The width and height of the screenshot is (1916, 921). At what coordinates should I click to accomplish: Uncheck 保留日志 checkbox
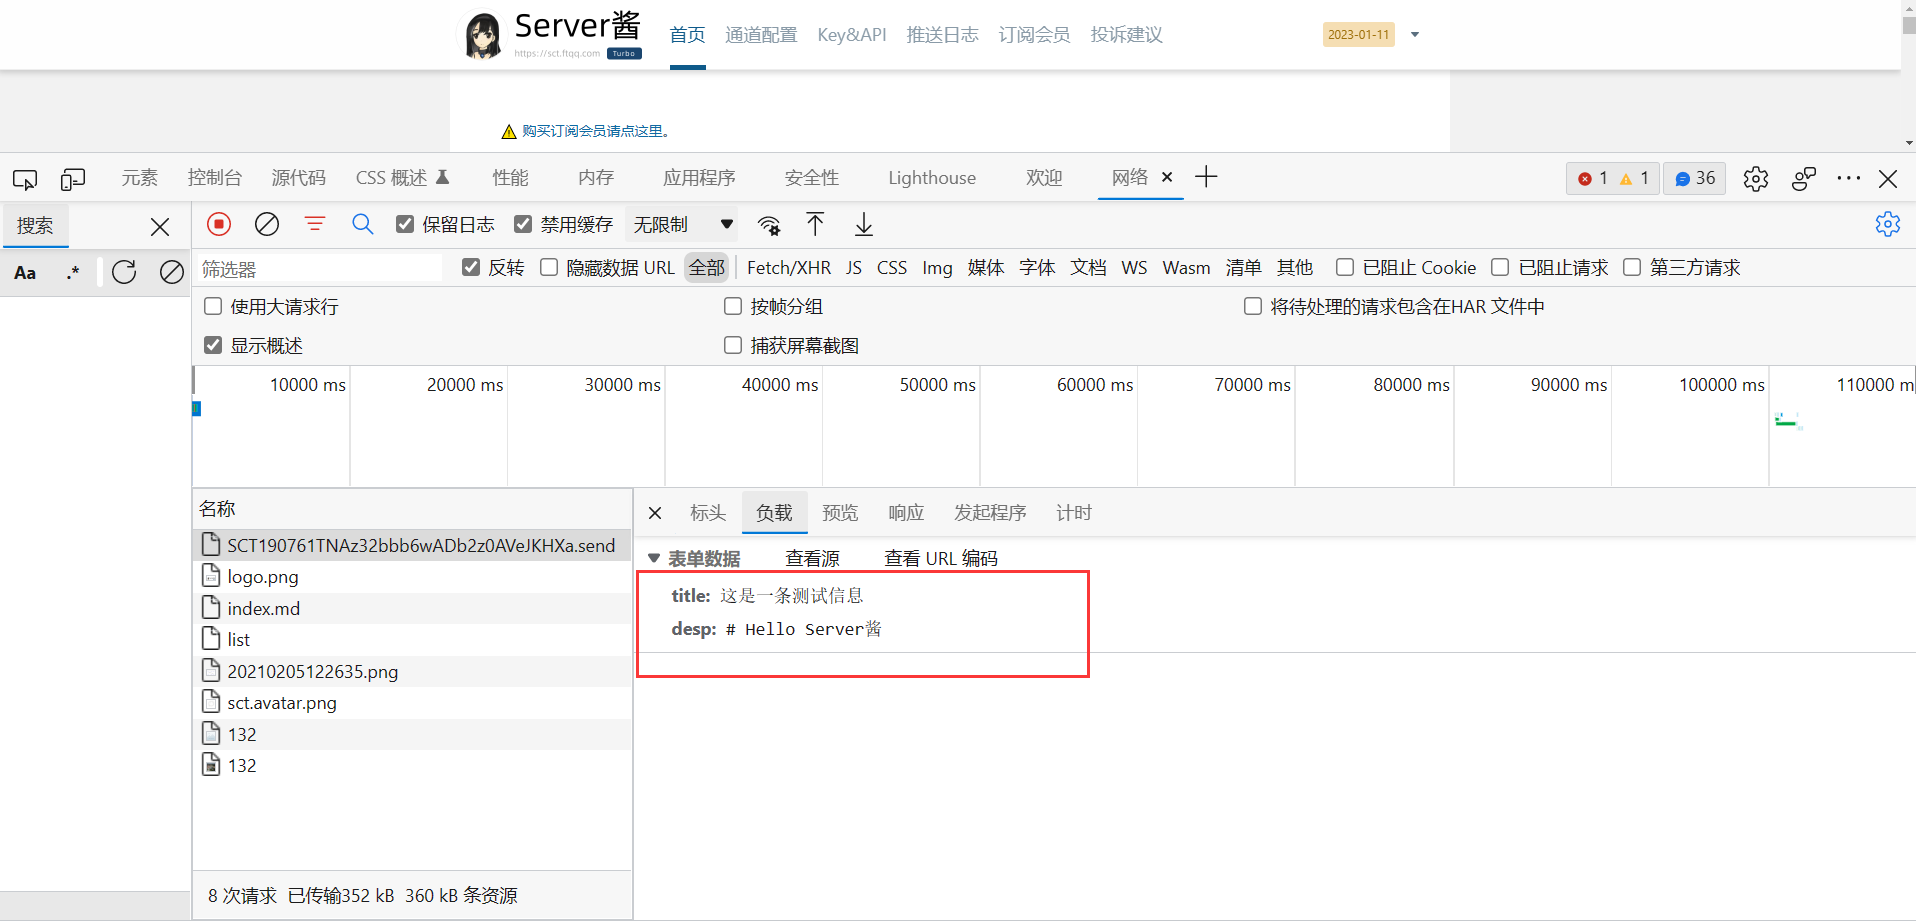point(405,224)
